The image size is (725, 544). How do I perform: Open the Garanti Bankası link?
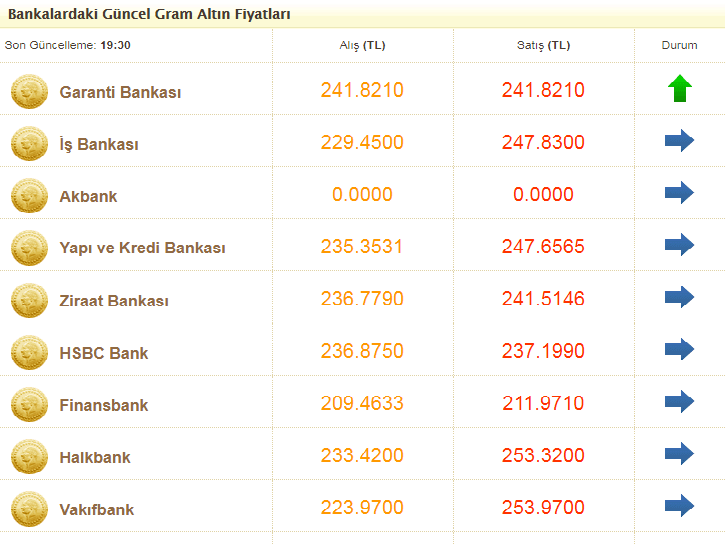(120, 92)
